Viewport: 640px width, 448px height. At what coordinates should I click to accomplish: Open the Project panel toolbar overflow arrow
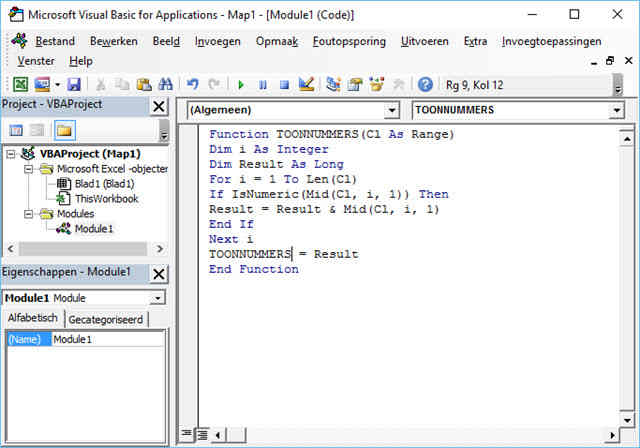pyautogui.click(x=164, y=131)
